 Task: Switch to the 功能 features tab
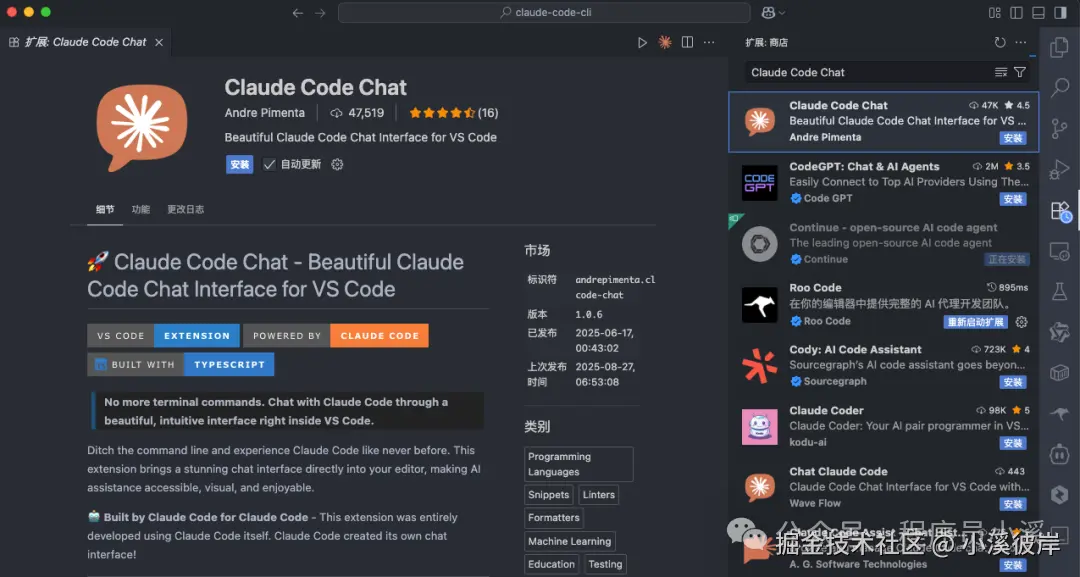coord(141,209)
